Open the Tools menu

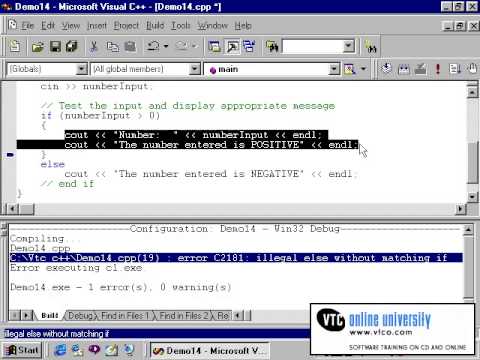tap(181, 26)
